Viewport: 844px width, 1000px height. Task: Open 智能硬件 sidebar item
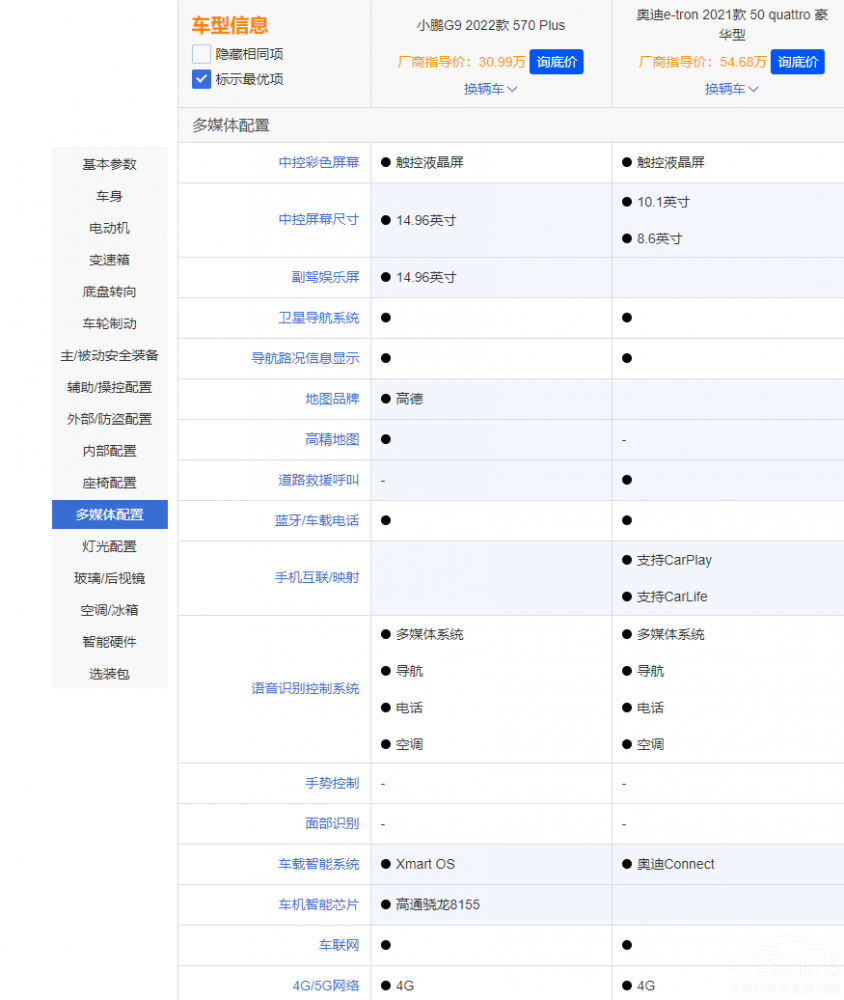pos(109,642)
